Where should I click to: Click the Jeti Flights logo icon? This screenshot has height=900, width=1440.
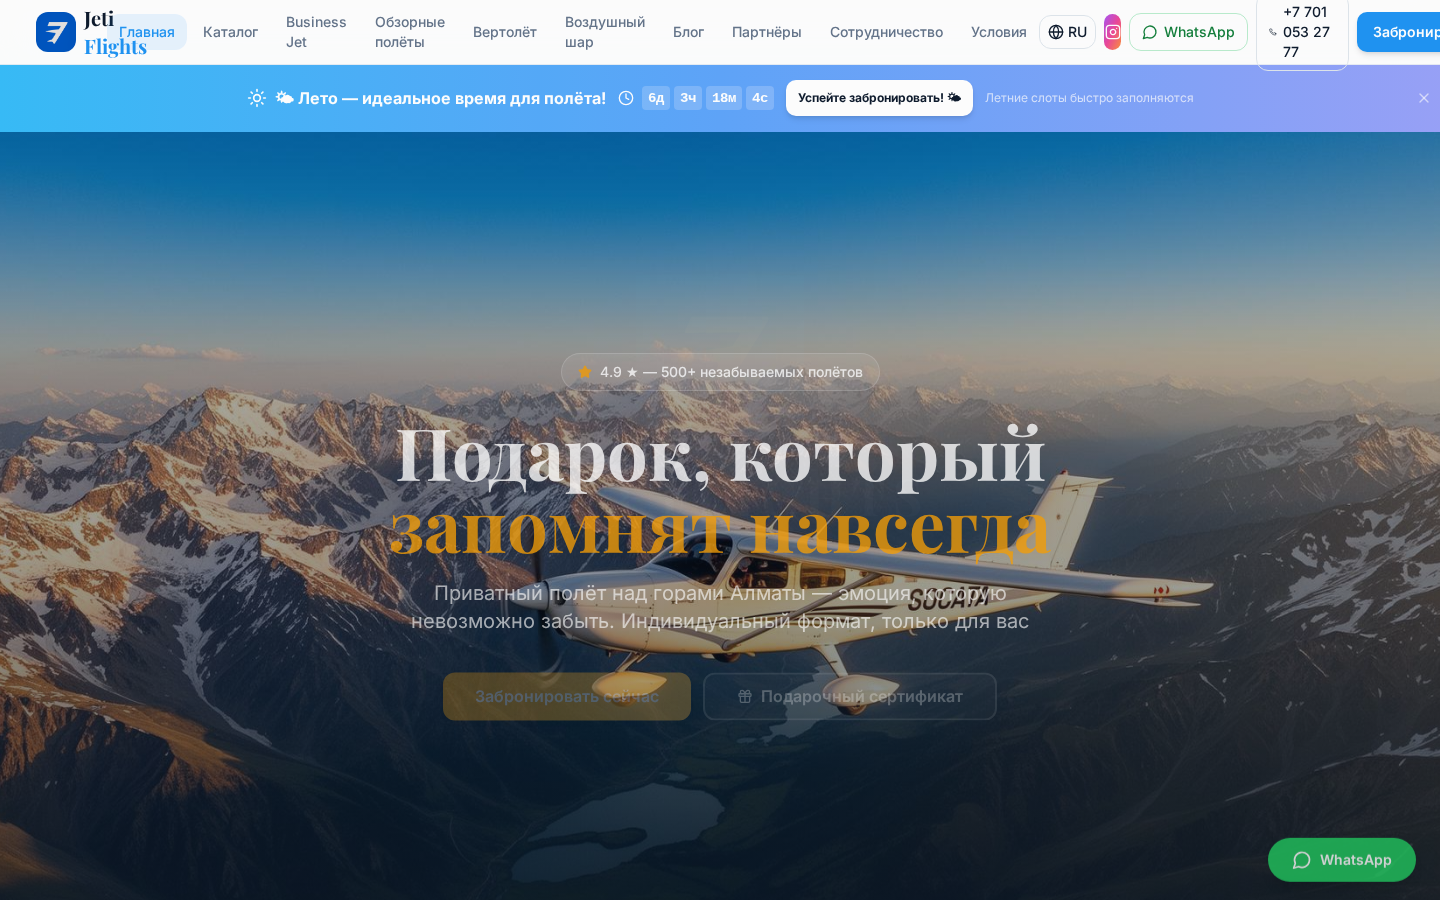pos(56,32)
